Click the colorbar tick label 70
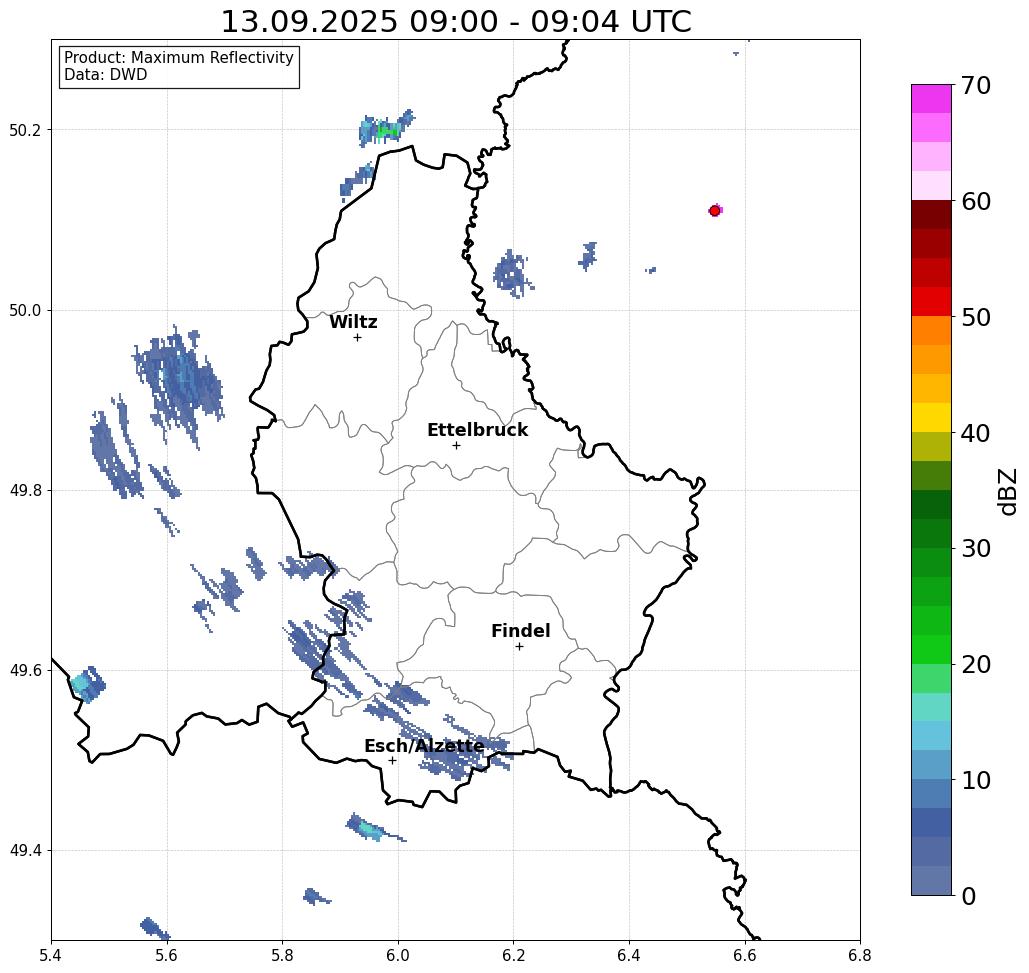Viewport: 1029px width, 973px height. [x=975, y=85]
